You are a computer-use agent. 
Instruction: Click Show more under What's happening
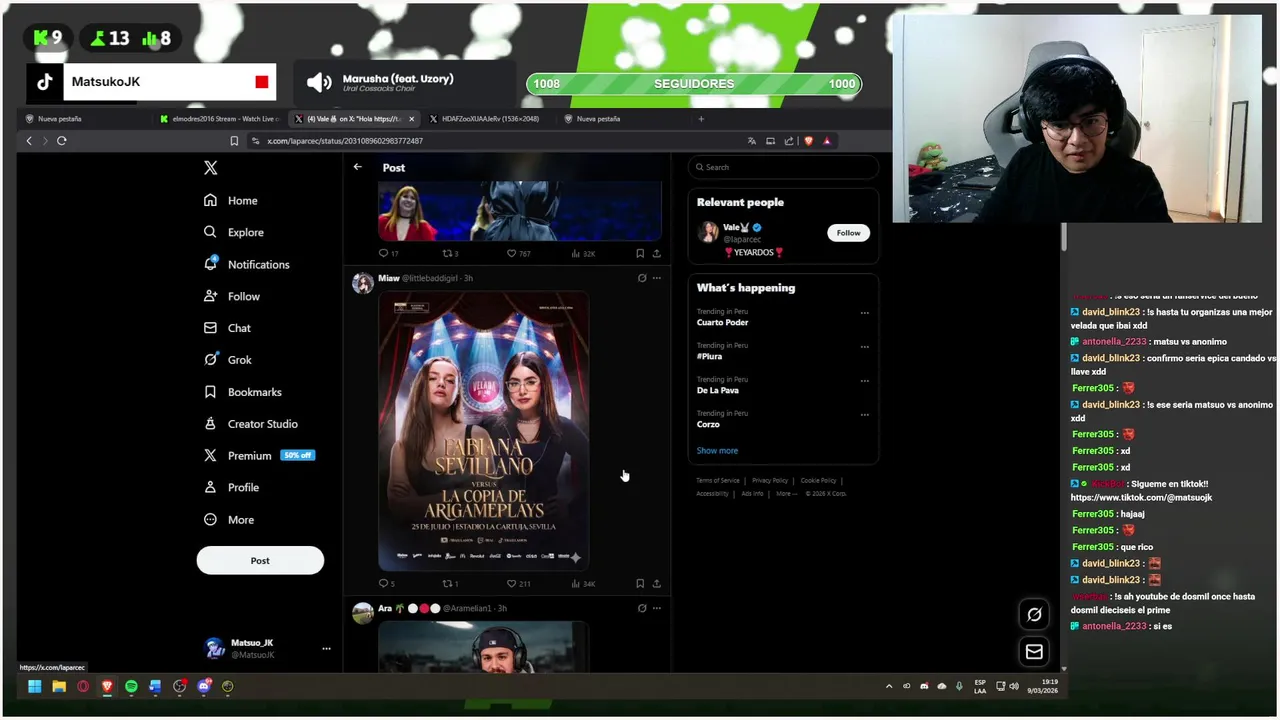(x=717, y=451)
